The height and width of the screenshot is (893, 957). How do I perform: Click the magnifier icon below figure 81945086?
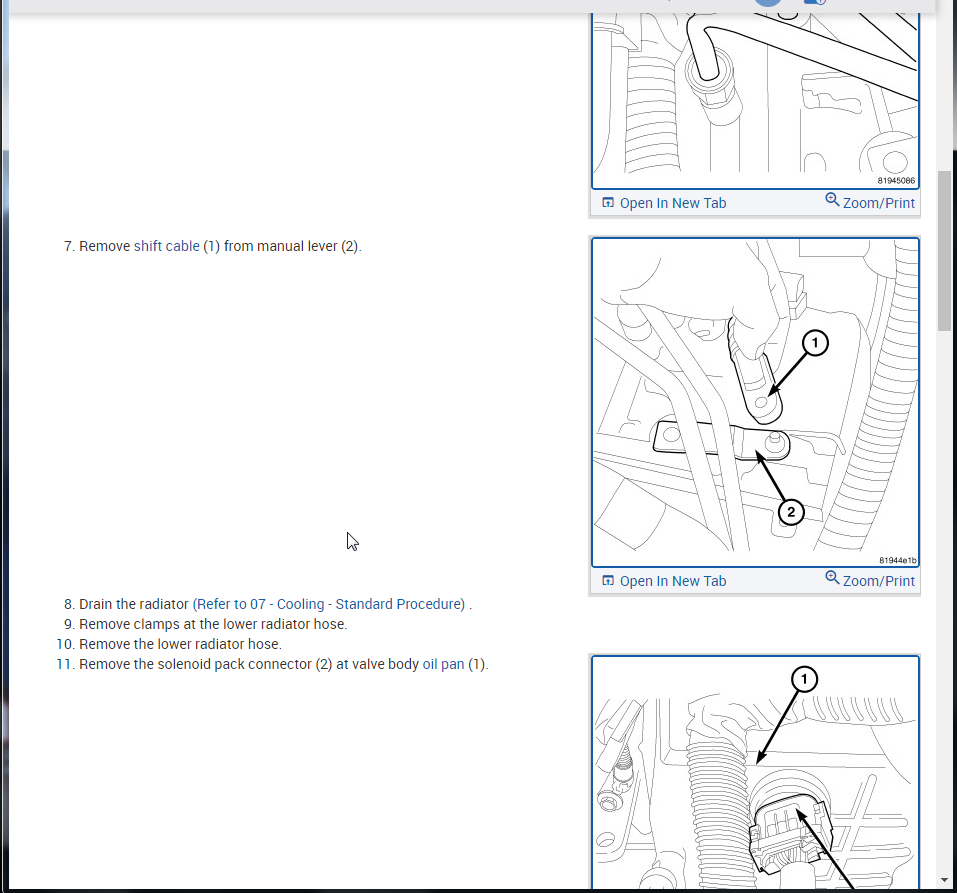(x=832, y=200)
